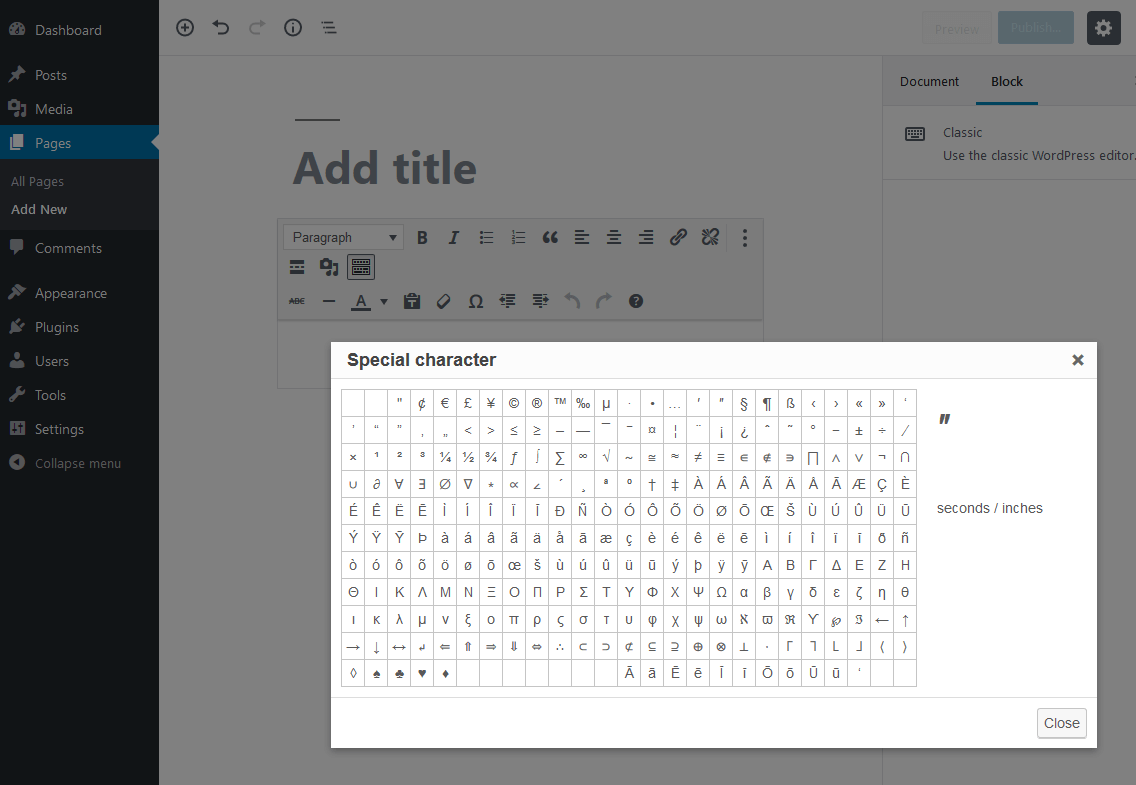Switch to the Block tab
This screenshot has height=785, width=1136.
pyautogui.click(x=1007, y=82)
